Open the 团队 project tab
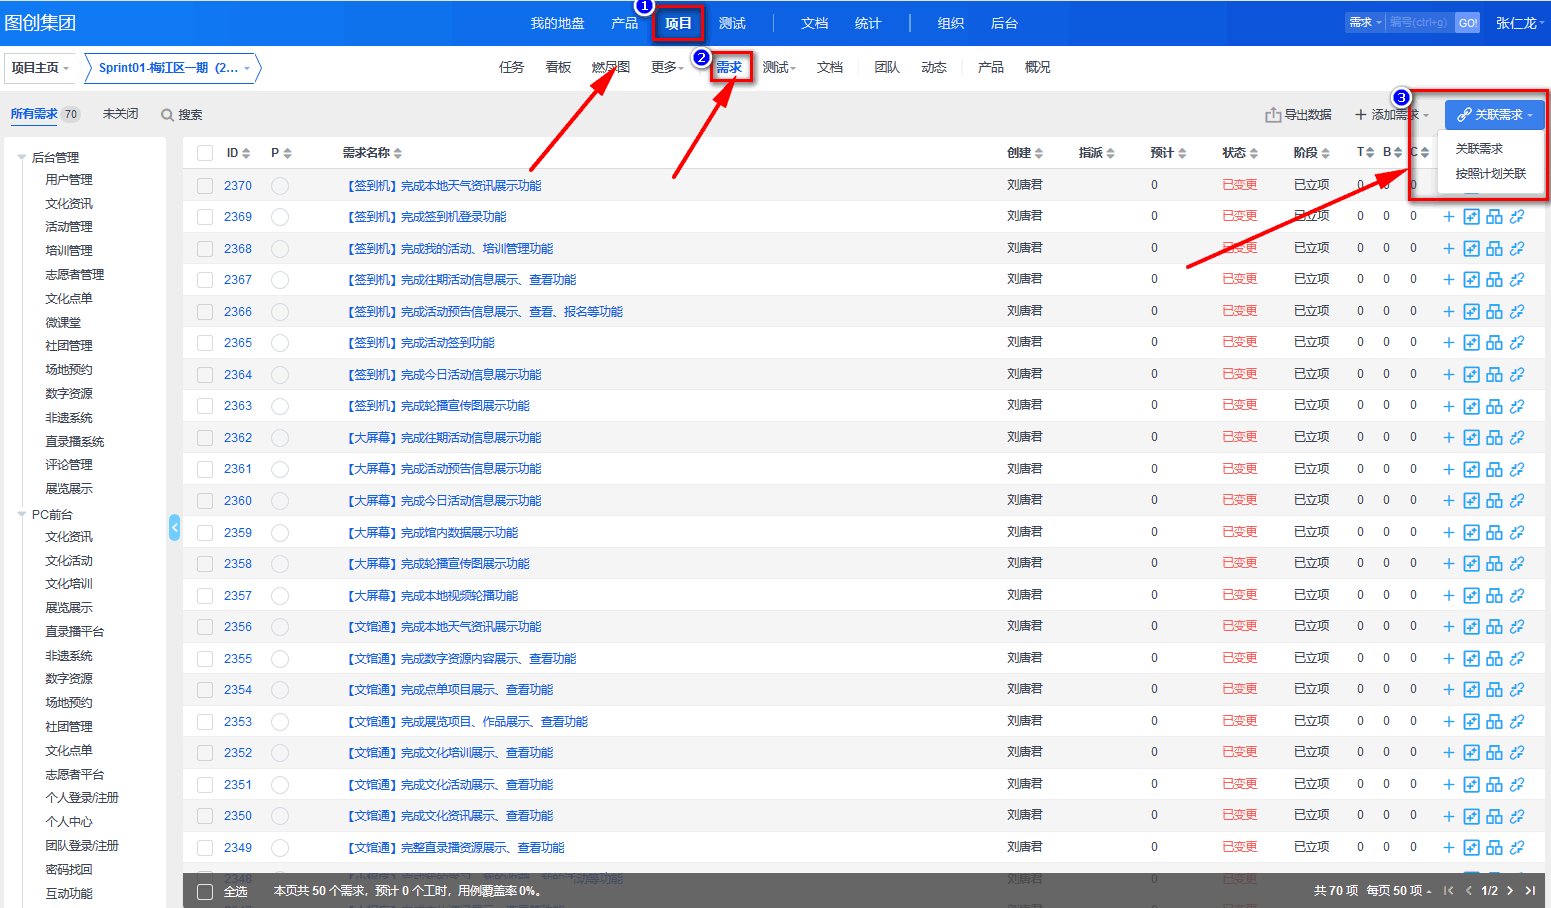 (x=887, y=67)
